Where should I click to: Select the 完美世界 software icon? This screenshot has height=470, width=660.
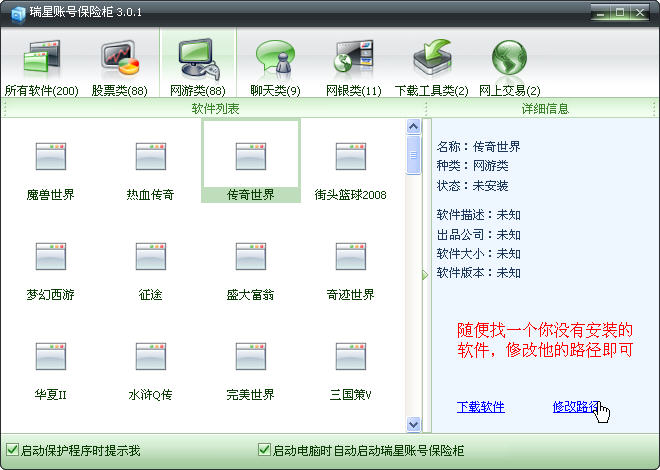(x=251, y=357)
